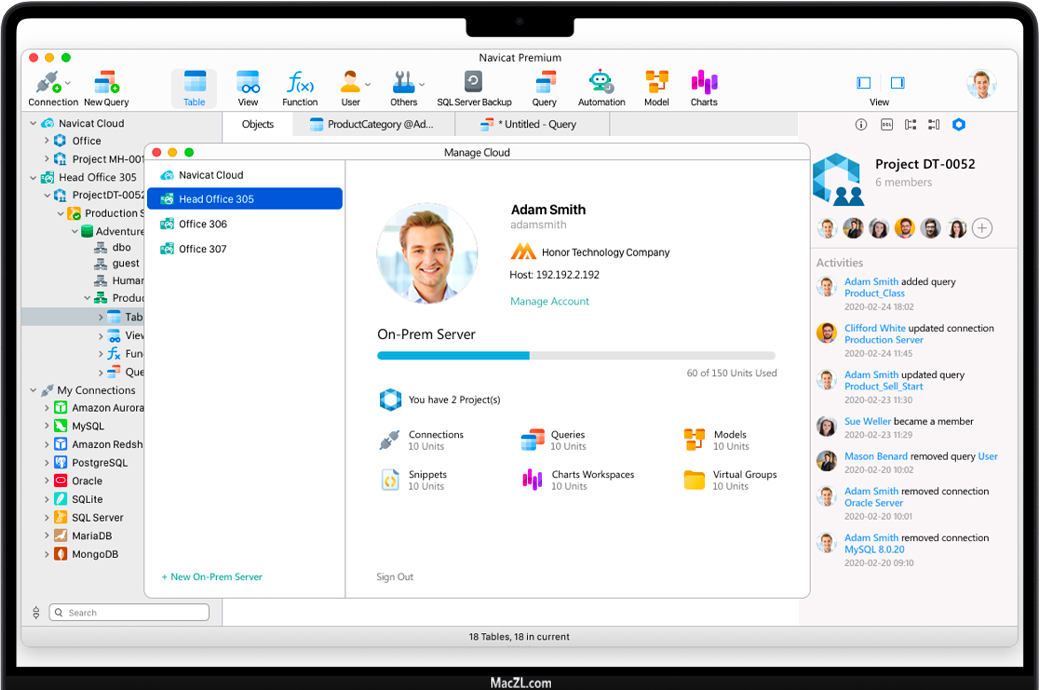This screenshot has height=690, width=1040.
Task: Collapse the My Connections group
Action: [x=33, y=391]
